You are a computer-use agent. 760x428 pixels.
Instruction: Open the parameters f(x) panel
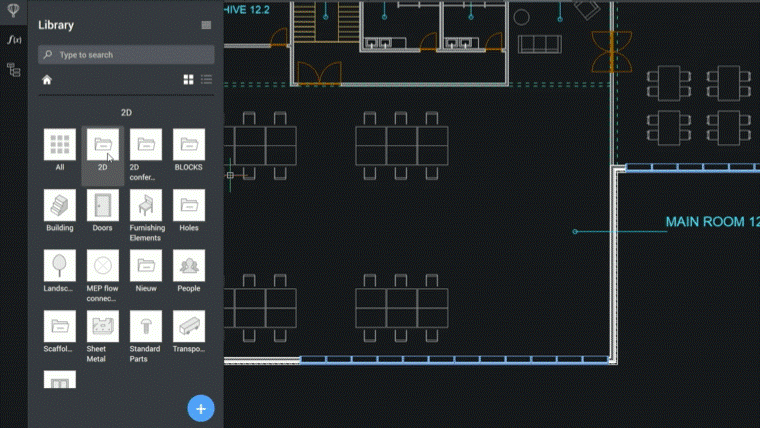tap(14, 40)
